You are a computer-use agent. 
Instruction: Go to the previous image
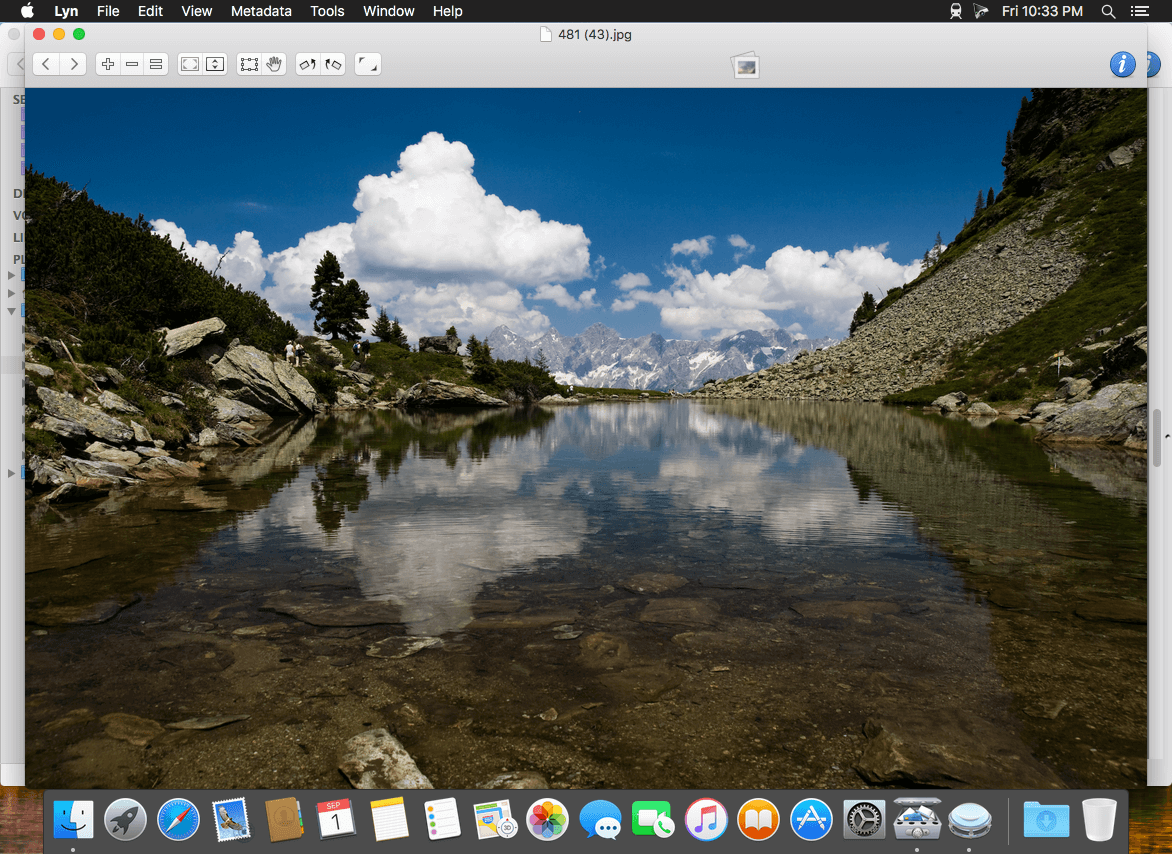pyautogui.click(x=46, y=64)
